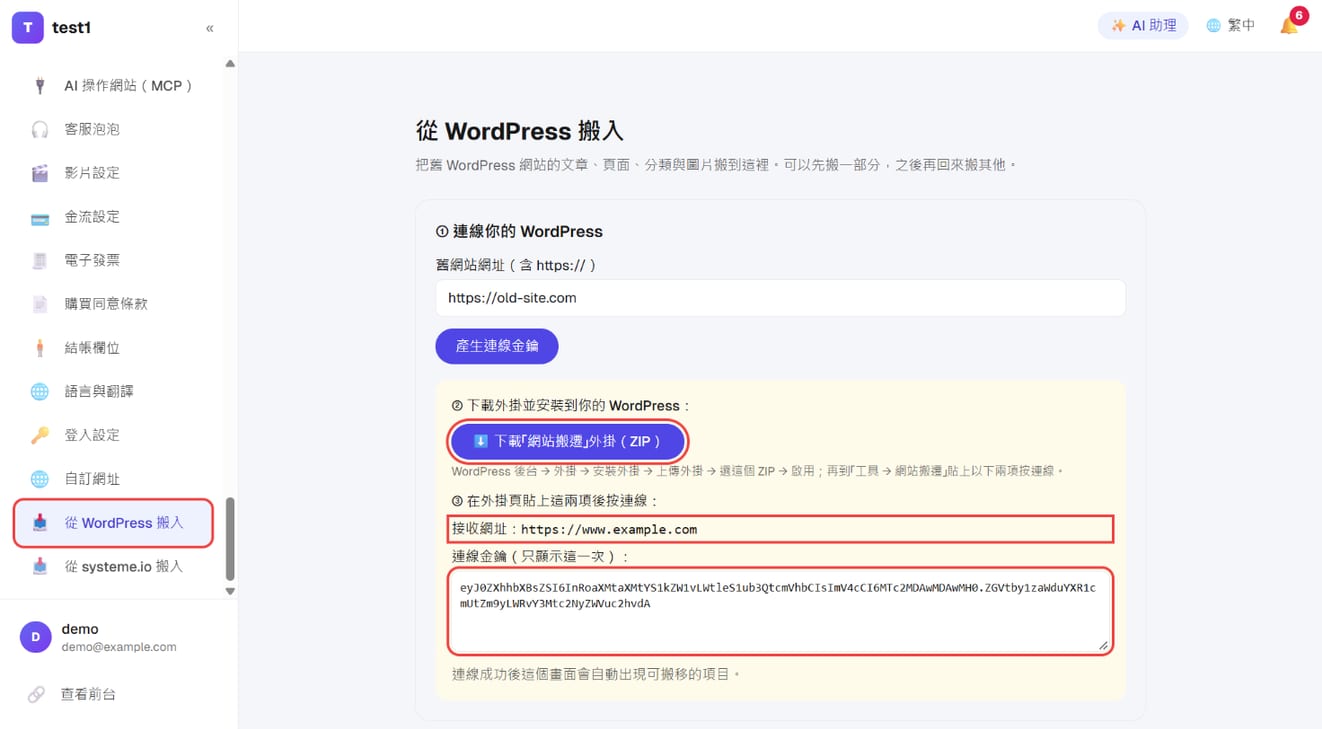1322x729 pixels.
Task: Open the 繁中 language switcher
Action: pyautogui.click(x=1230, y=26)
